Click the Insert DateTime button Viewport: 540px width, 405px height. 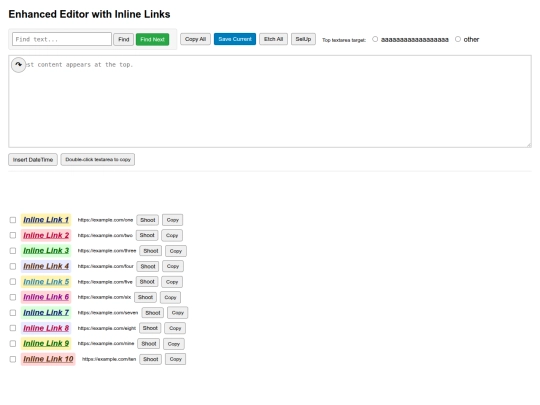click(33, 159)
